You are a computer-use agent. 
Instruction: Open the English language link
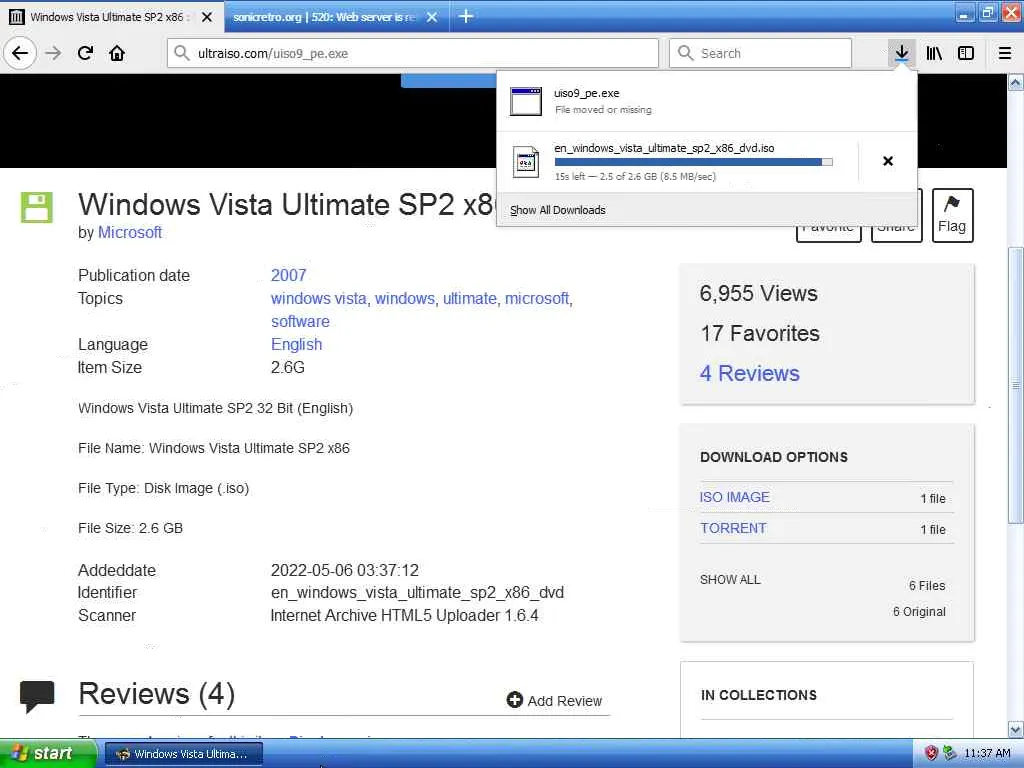[x=296, y=344]
